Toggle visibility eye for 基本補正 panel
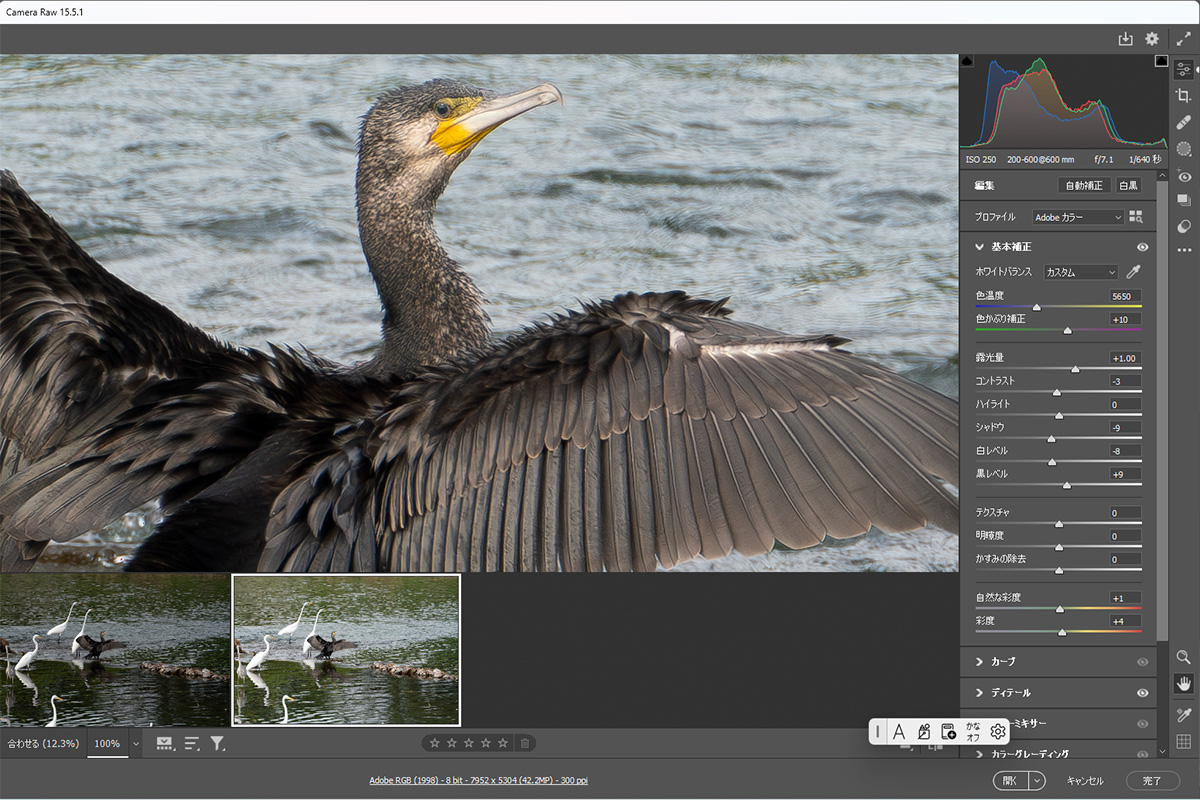The image size is (1200, 800). 1142,247
